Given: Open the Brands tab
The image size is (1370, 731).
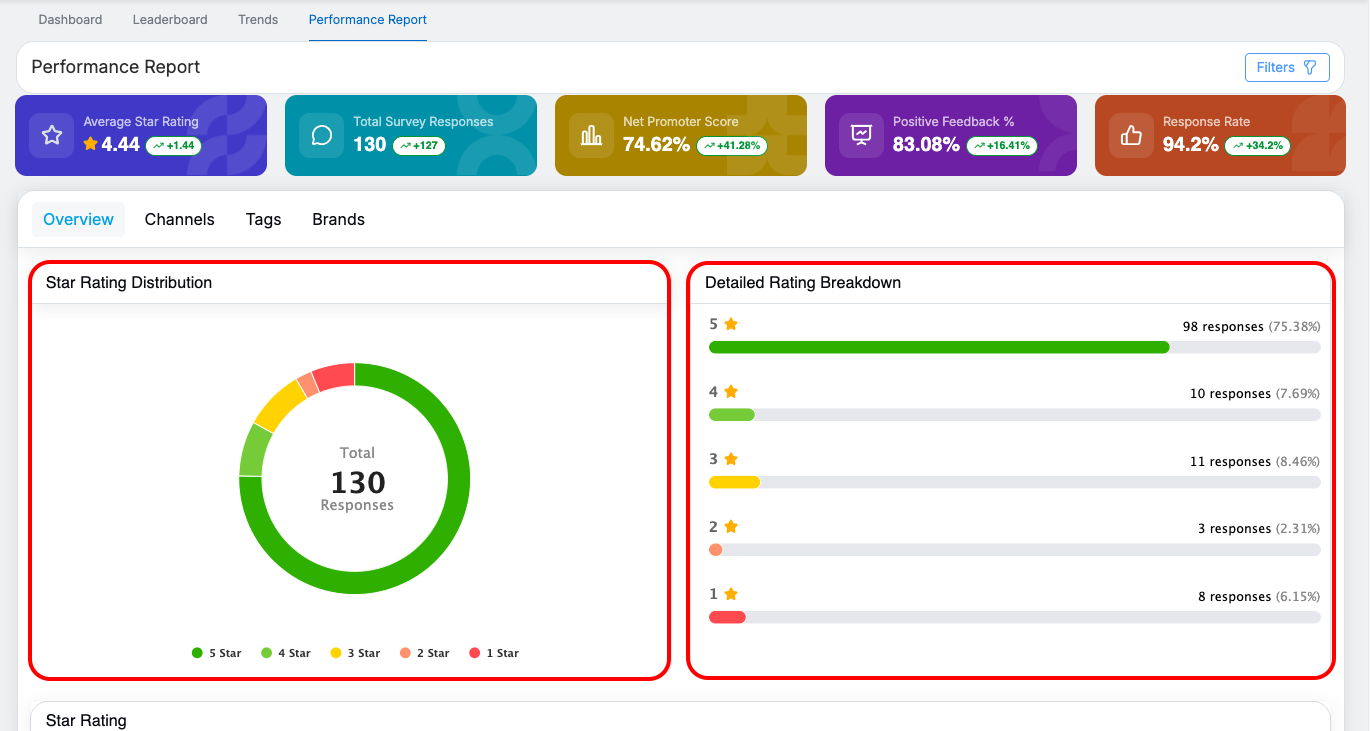Looking at the screenshot, I should tap(338, 220).
